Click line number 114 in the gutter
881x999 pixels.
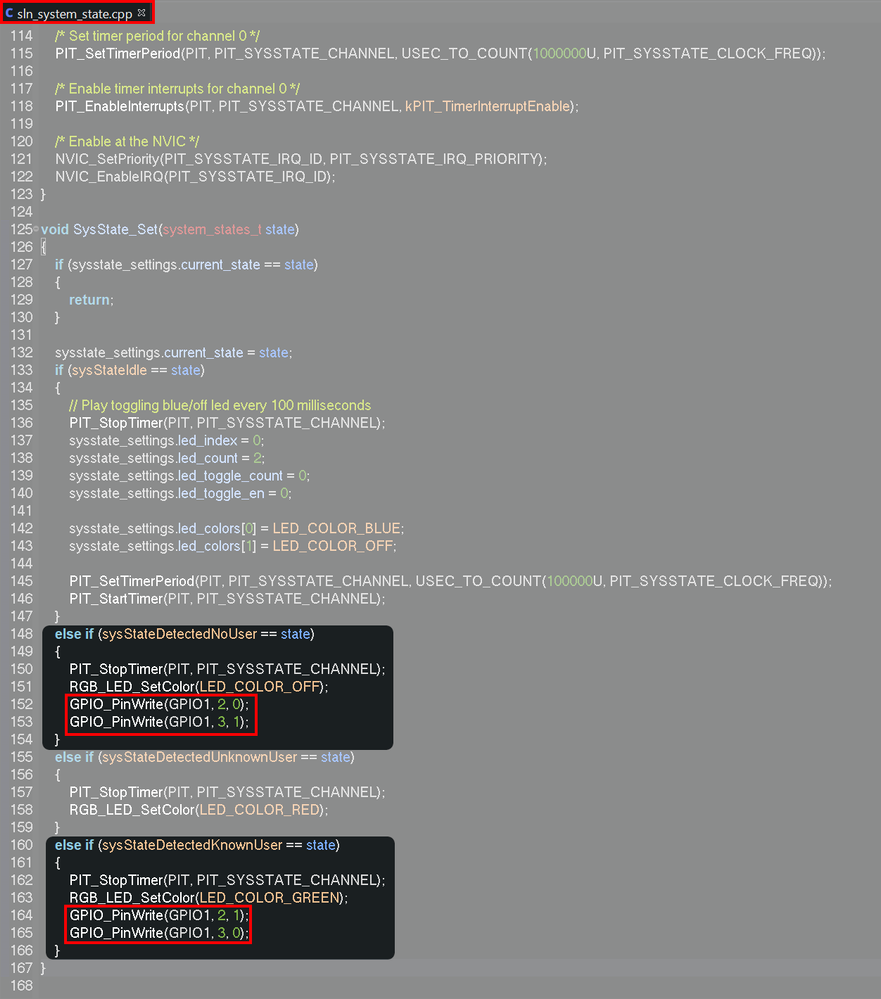tap(21, 35)
